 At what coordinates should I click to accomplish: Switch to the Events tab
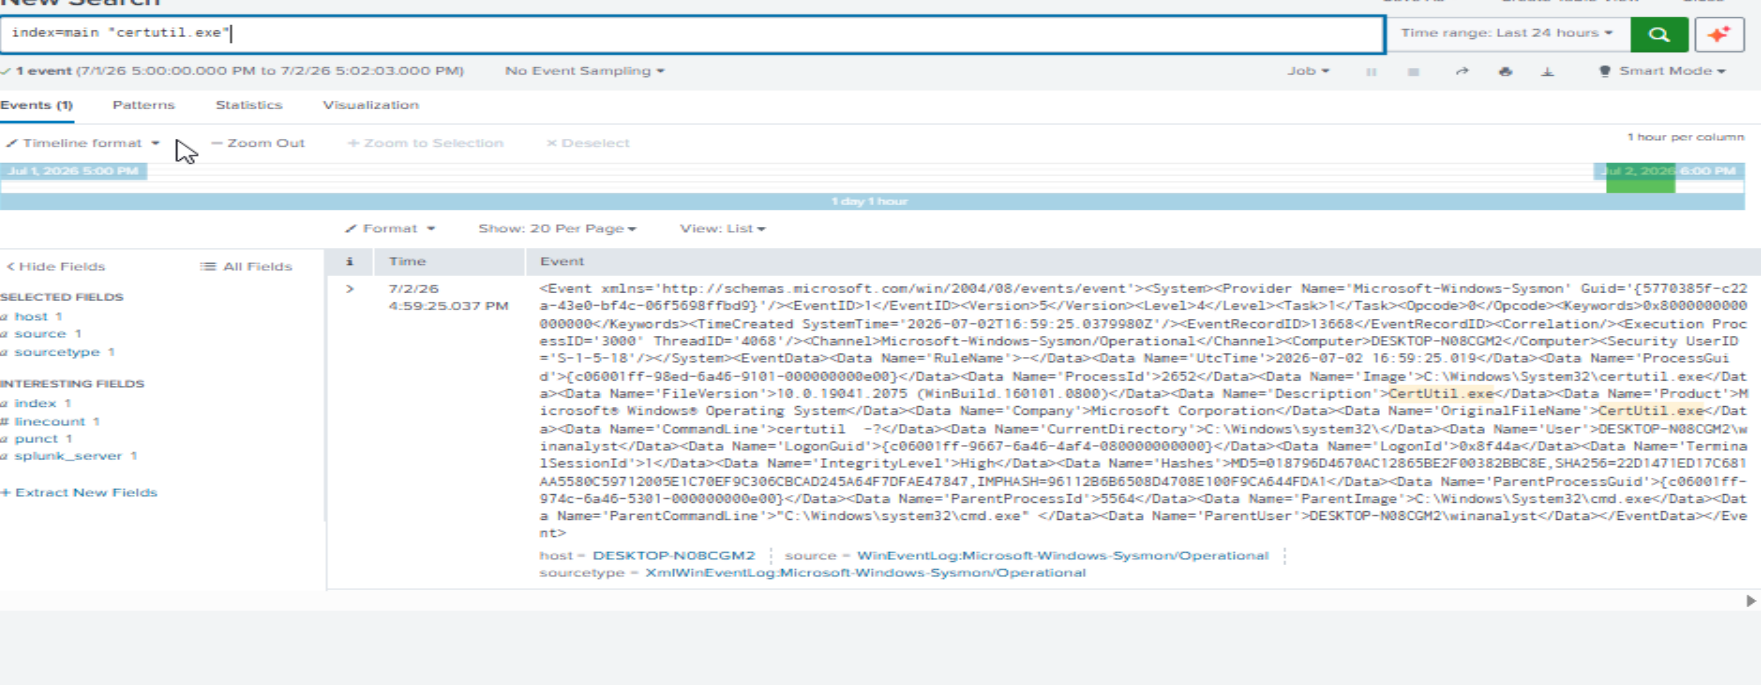click(37, 105)
